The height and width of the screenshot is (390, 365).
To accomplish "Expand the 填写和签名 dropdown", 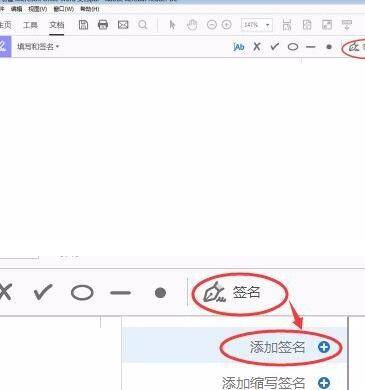I will click(38, 47).
